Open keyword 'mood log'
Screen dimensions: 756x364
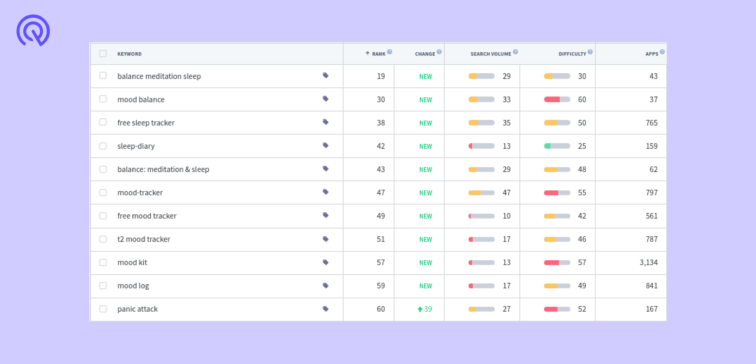click(x=133, y=286)
